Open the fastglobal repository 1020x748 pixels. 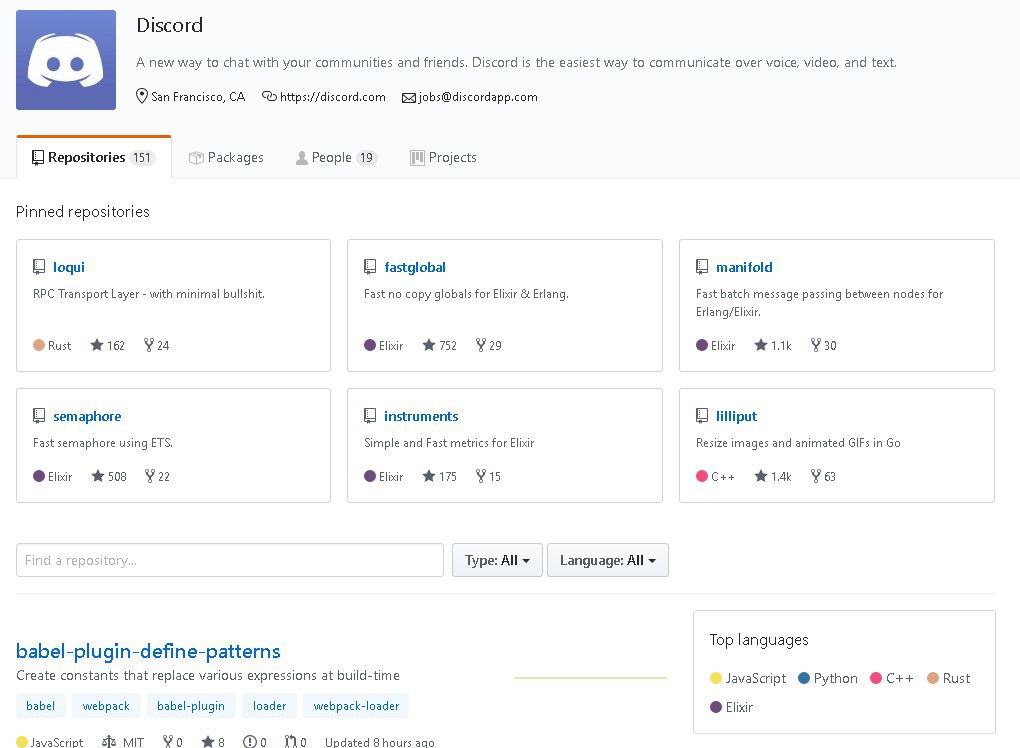(415, 267)
